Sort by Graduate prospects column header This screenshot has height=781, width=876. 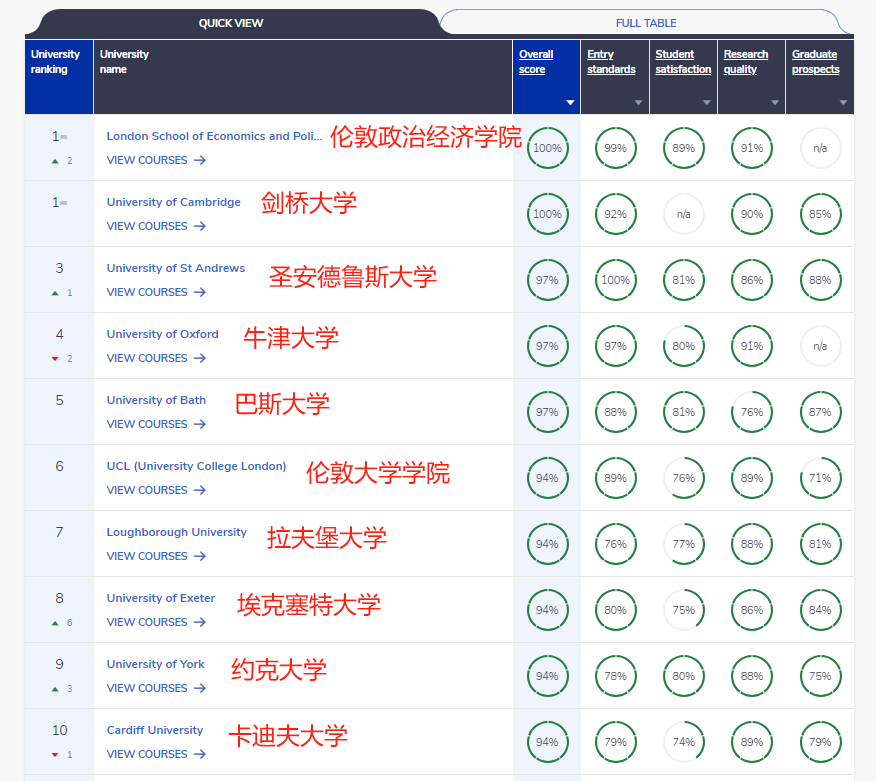point(816,61)
